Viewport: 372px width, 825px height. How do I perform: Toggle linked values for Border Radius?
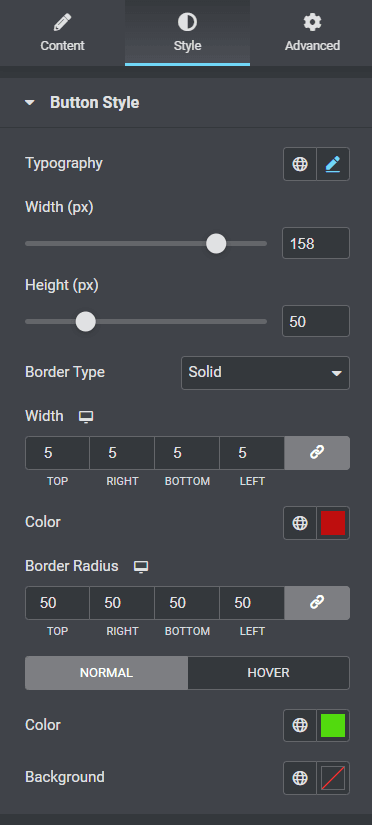coord(317,602)
